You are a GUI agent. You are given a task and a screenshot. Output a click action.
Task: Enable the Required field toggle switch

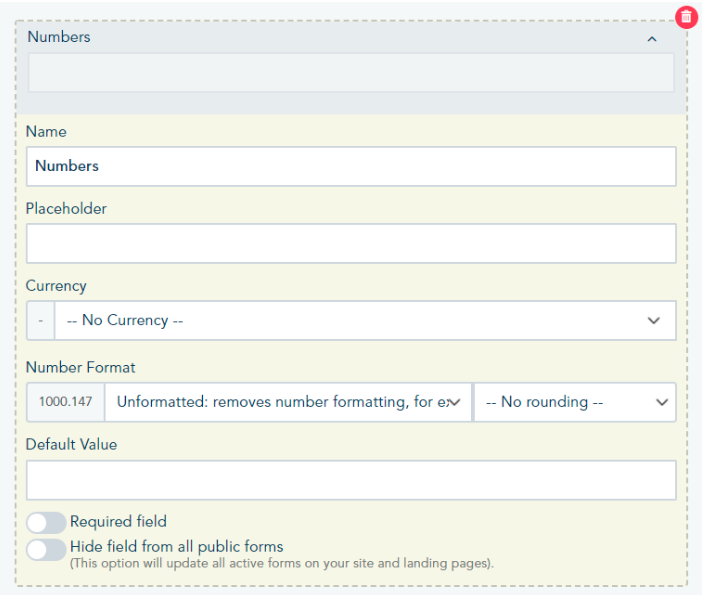point(46,522)
